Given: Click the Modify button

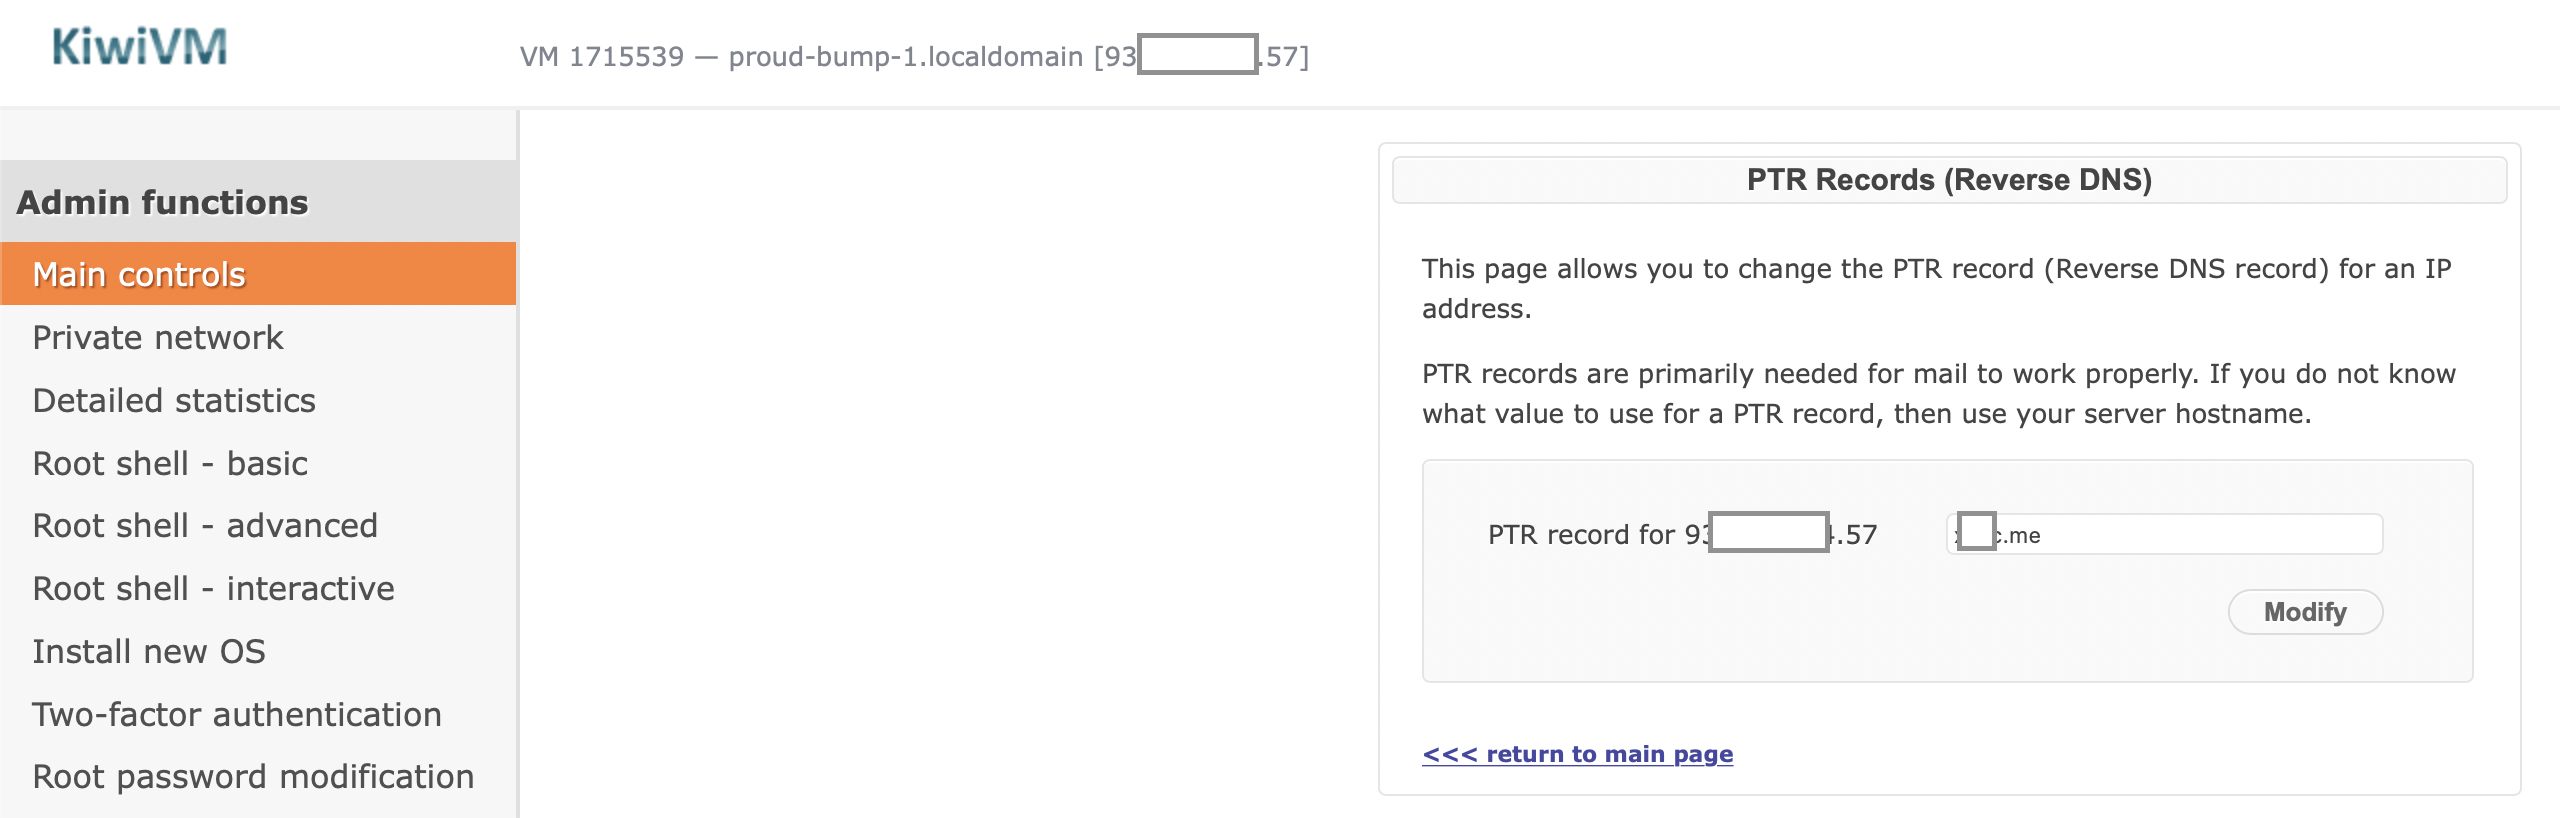Looking at the screenshot, I should pos(2305,612).
